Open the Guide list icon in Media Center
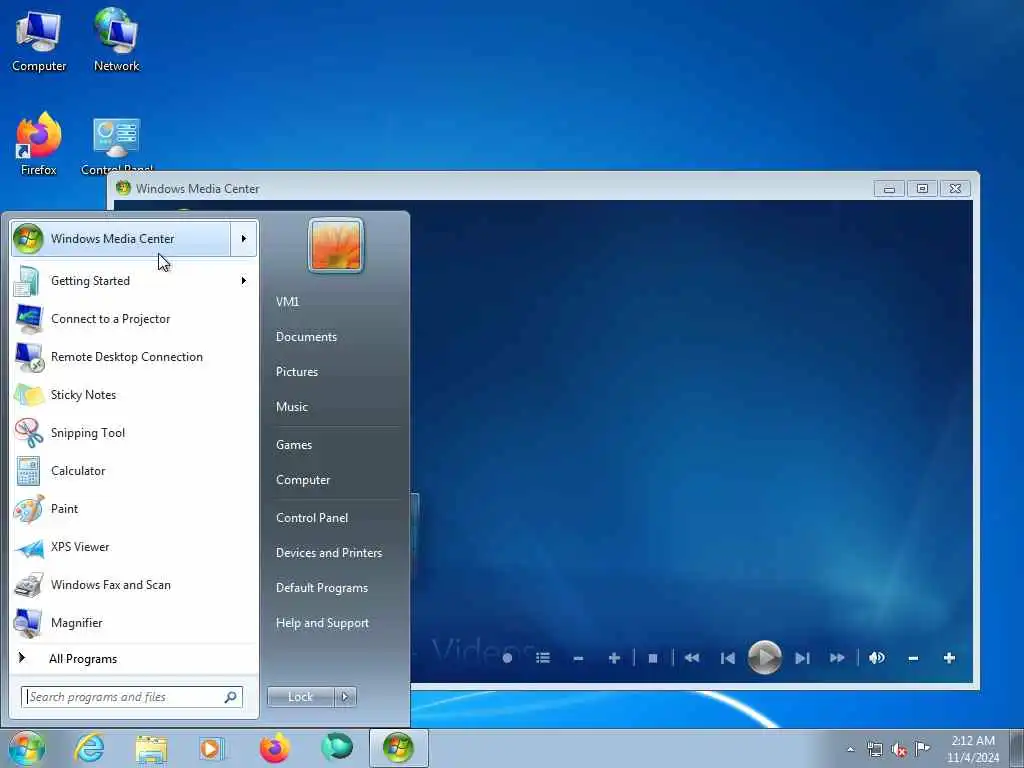The width and height of the screenshot is (1024, 768). coord(543,658)
